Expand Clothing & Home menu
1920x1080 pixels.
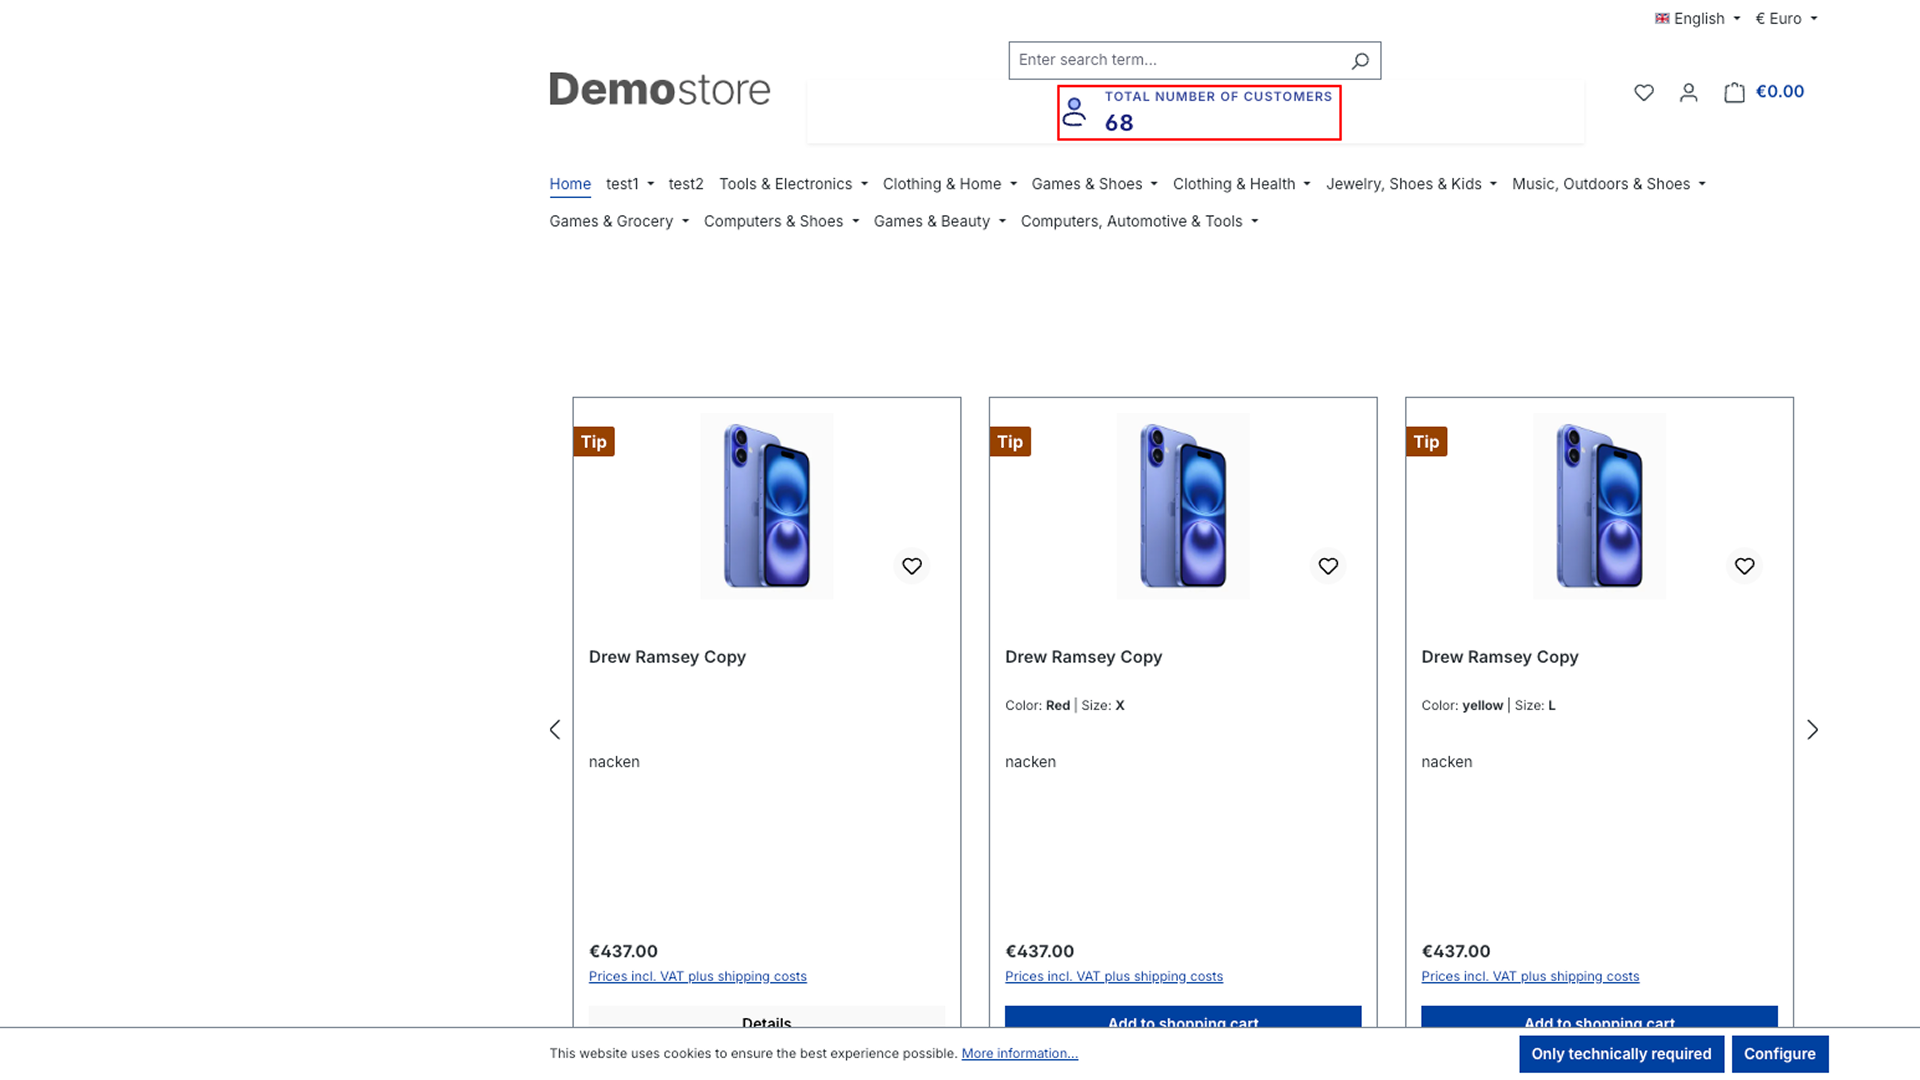point(950,184)
